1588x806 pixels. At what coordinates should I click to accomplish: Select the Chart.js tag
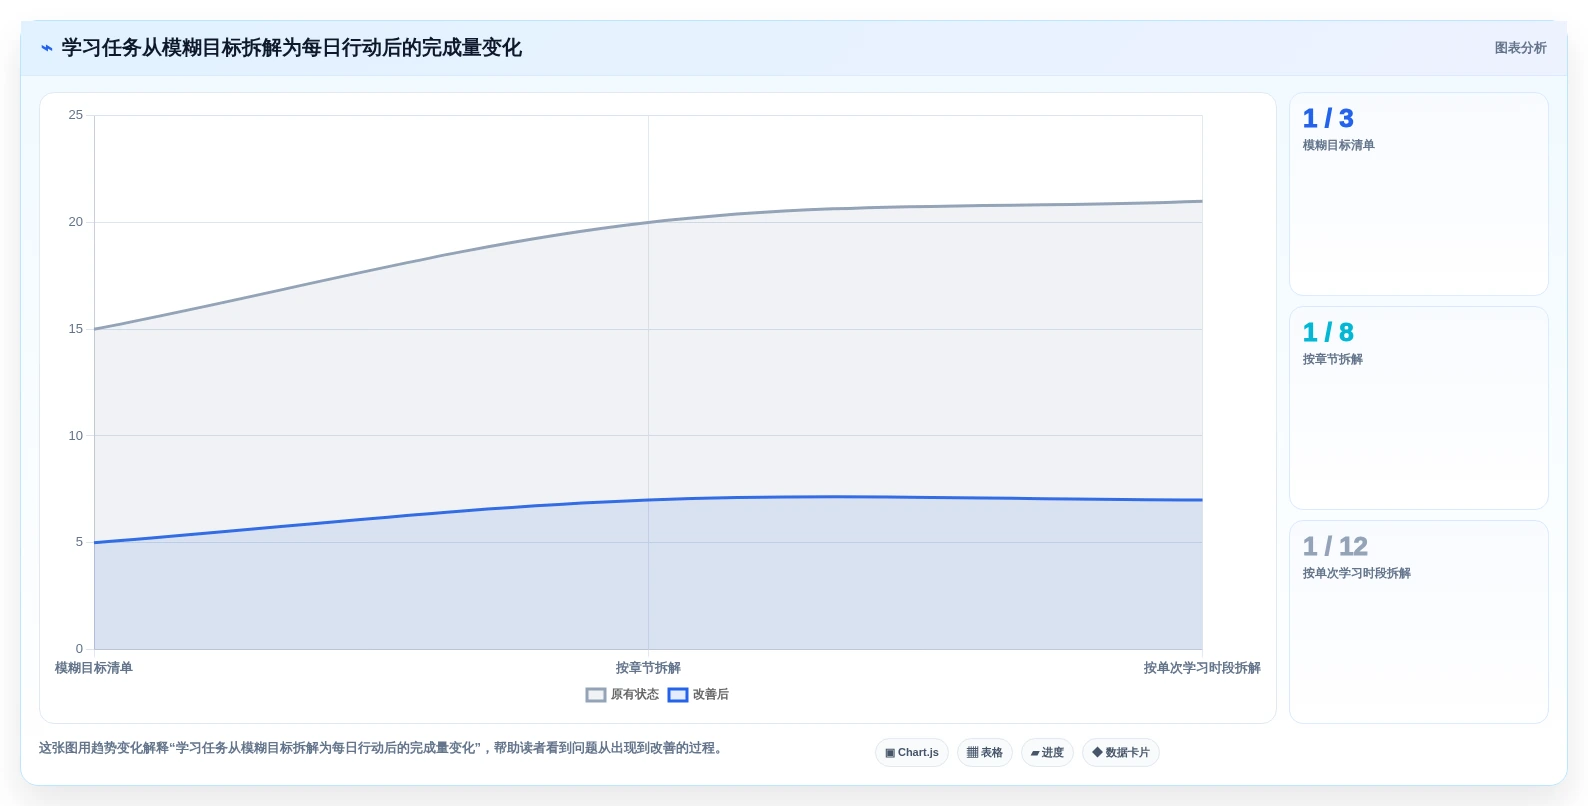pyautogui.click(x=911, y=753)
